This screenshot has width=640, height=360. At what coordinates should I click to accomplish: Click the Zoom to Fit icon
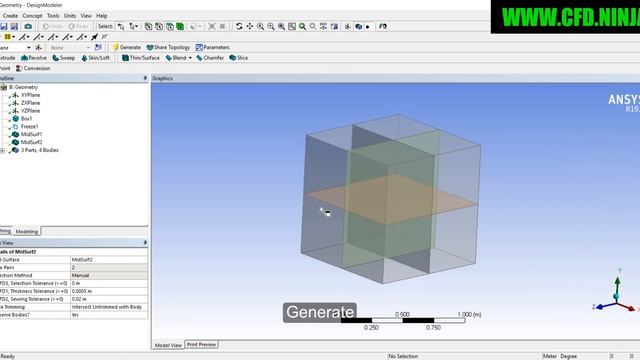282,27
